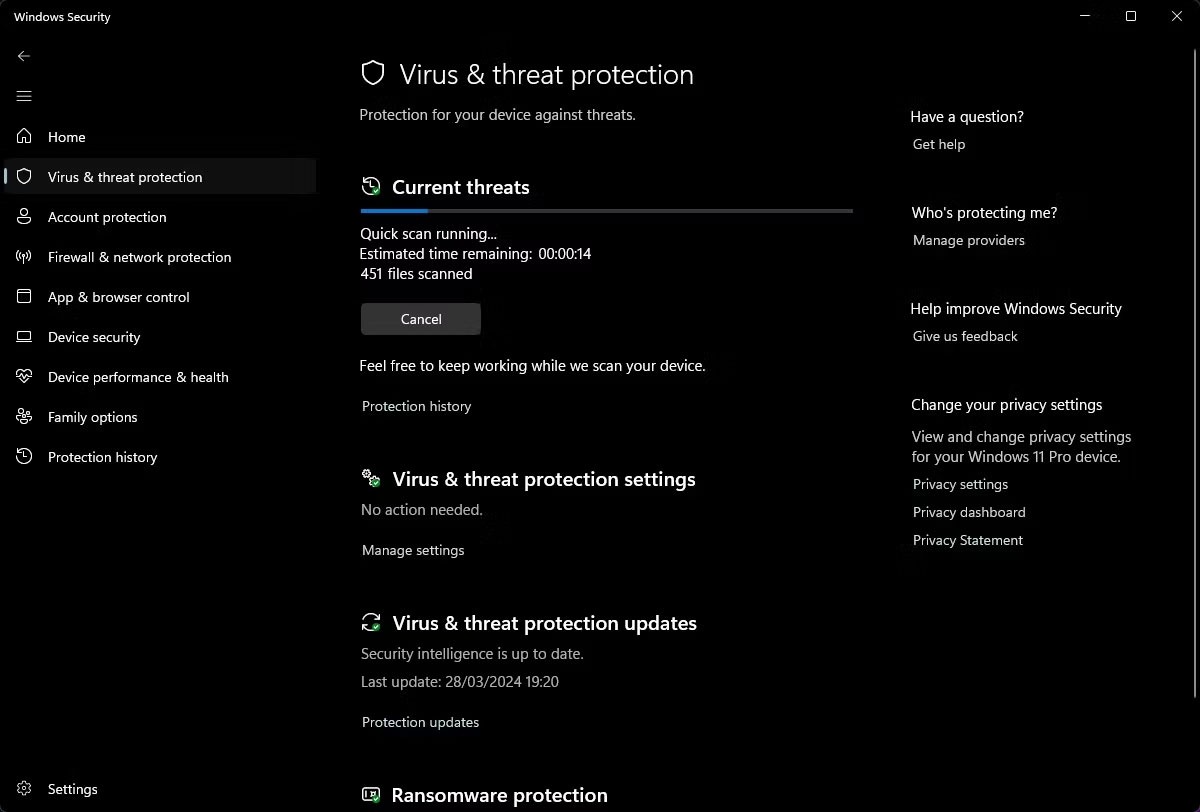
Task: Check Device performance & health
Action: point(136,377)
